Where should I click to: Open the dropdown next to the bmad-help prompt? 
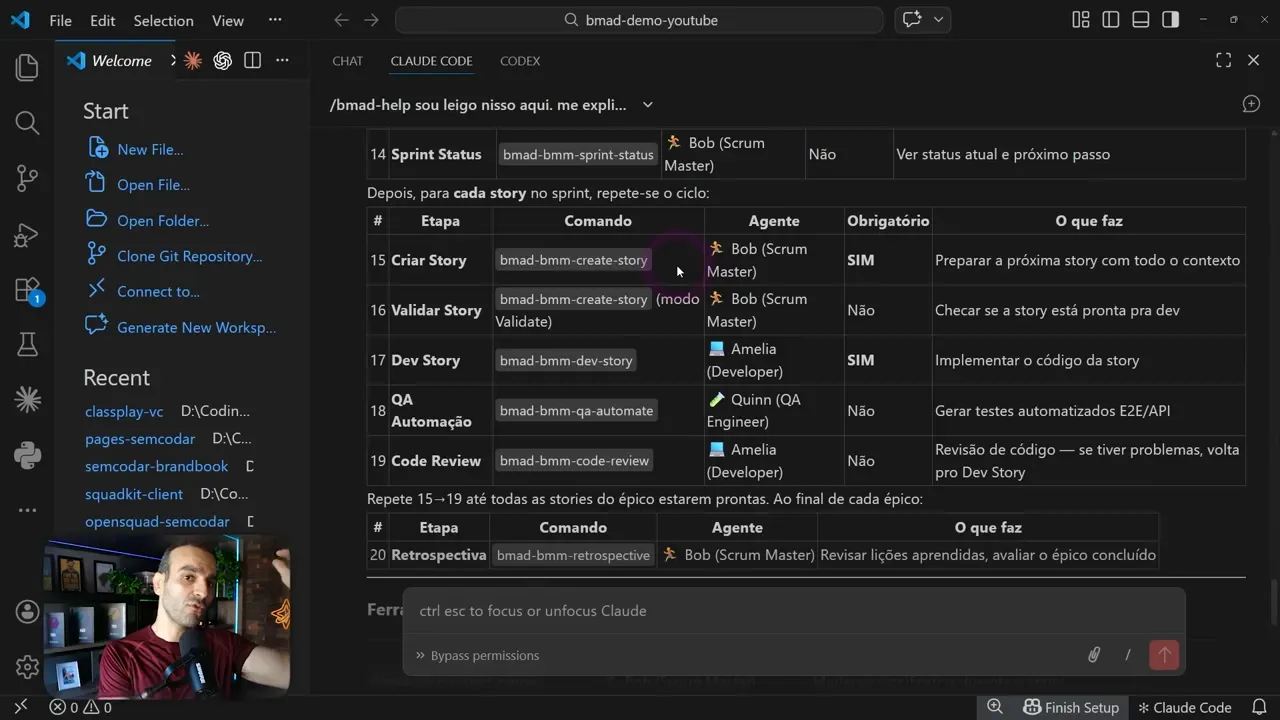click(647, 104)
